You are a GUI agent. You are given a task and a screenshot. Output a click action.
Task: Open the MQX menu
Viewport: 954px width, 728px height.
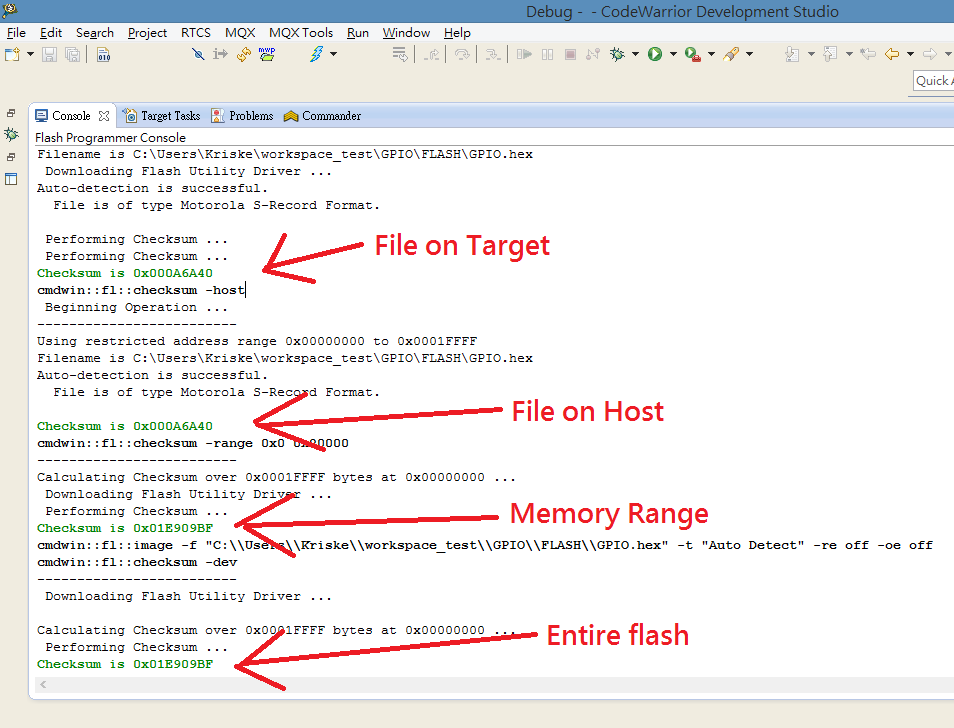pyautogui.click(x=240, y=33)
